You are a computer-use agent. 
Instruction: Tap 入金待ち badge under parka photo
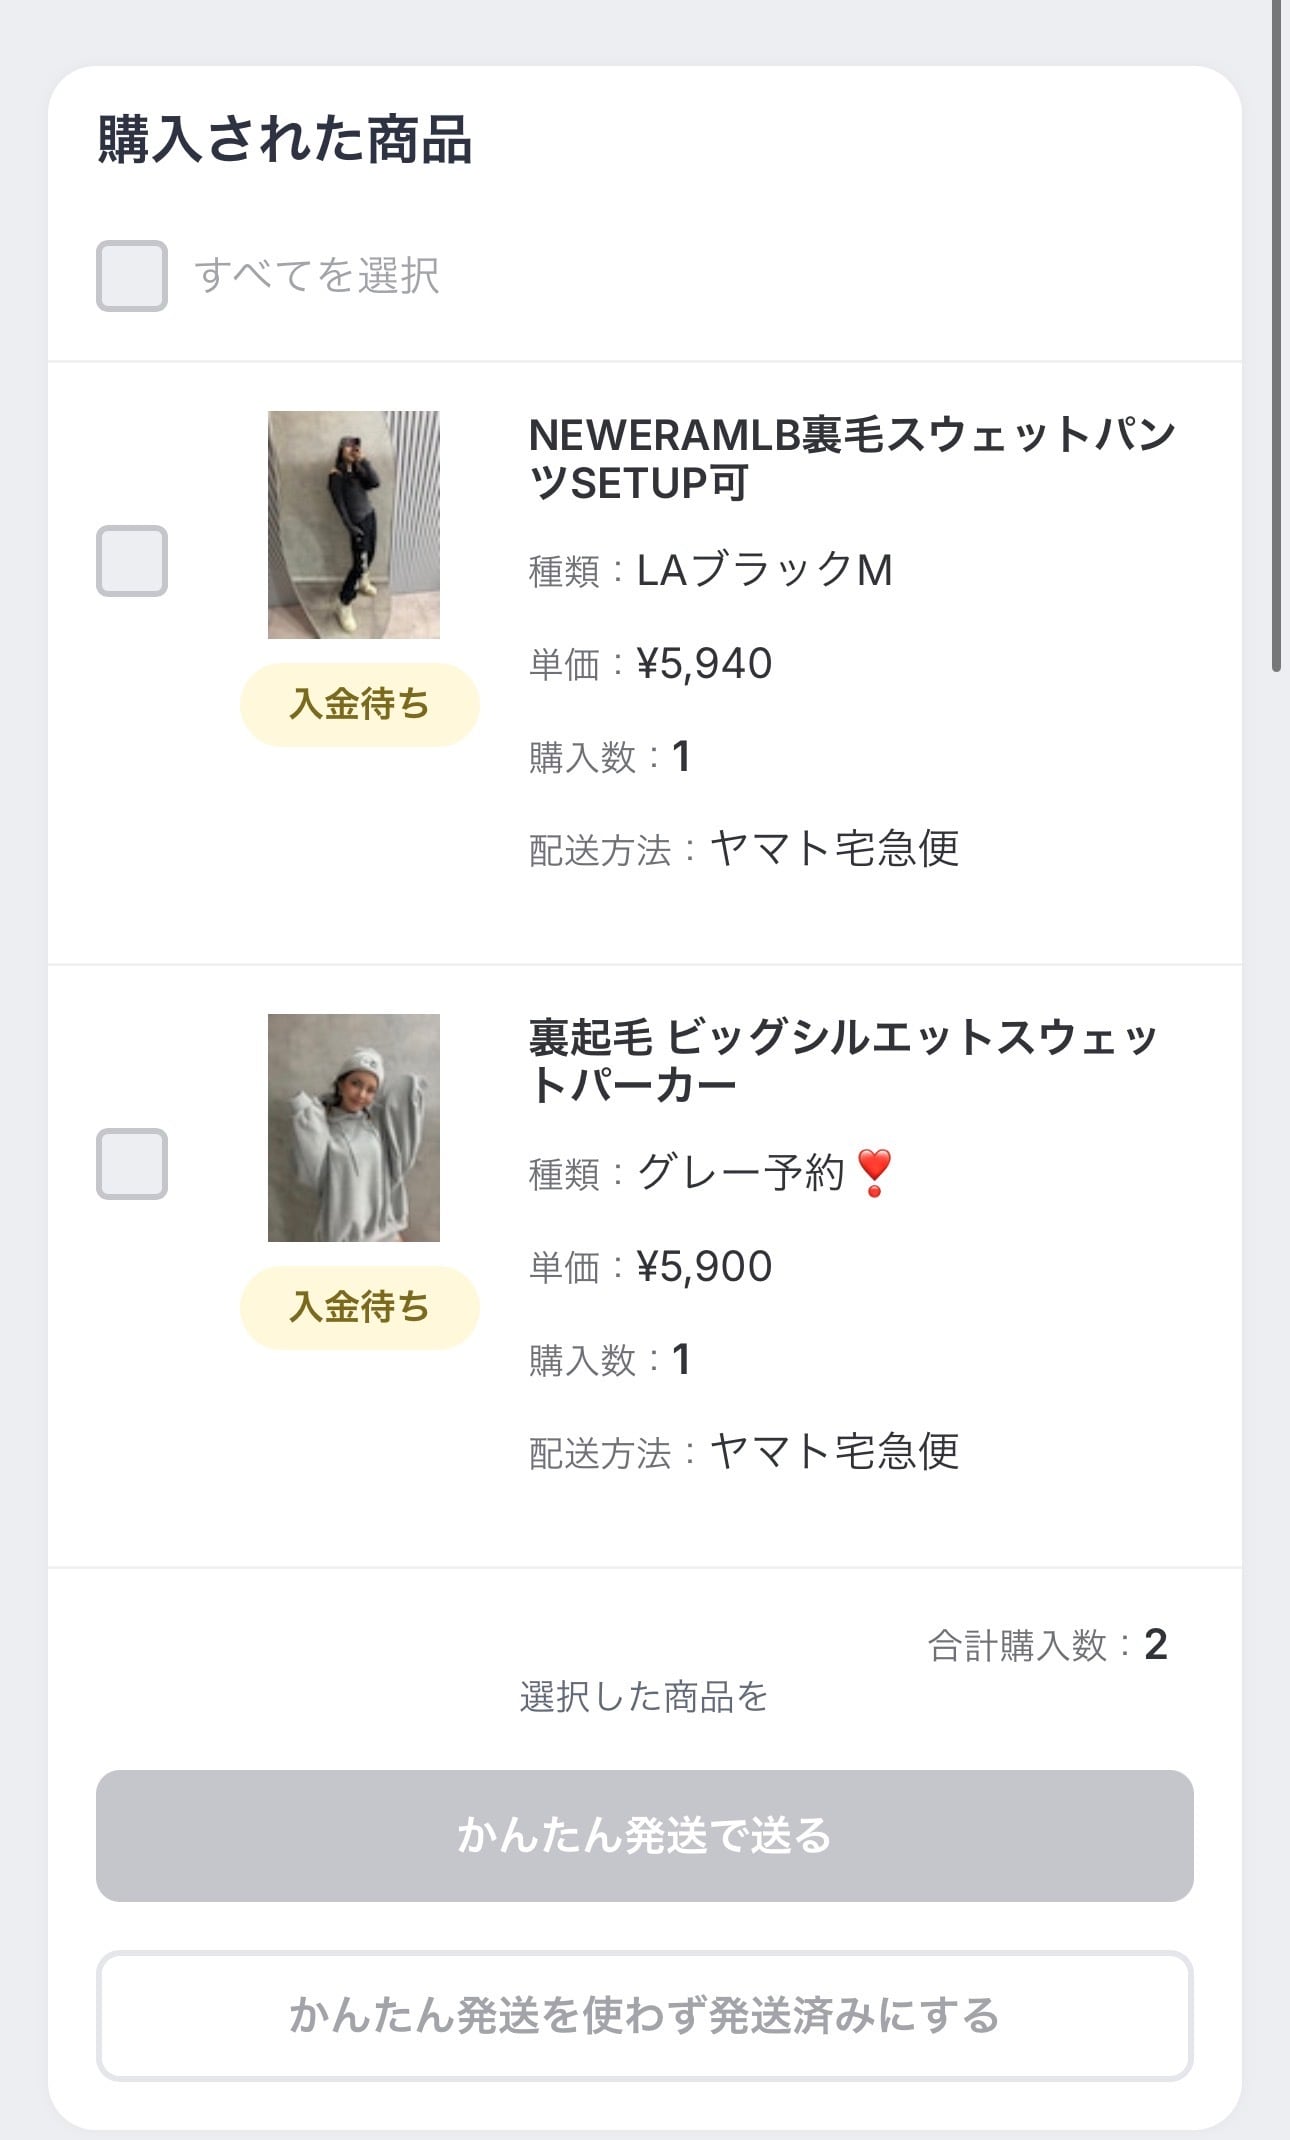(x=359, y=1308)
